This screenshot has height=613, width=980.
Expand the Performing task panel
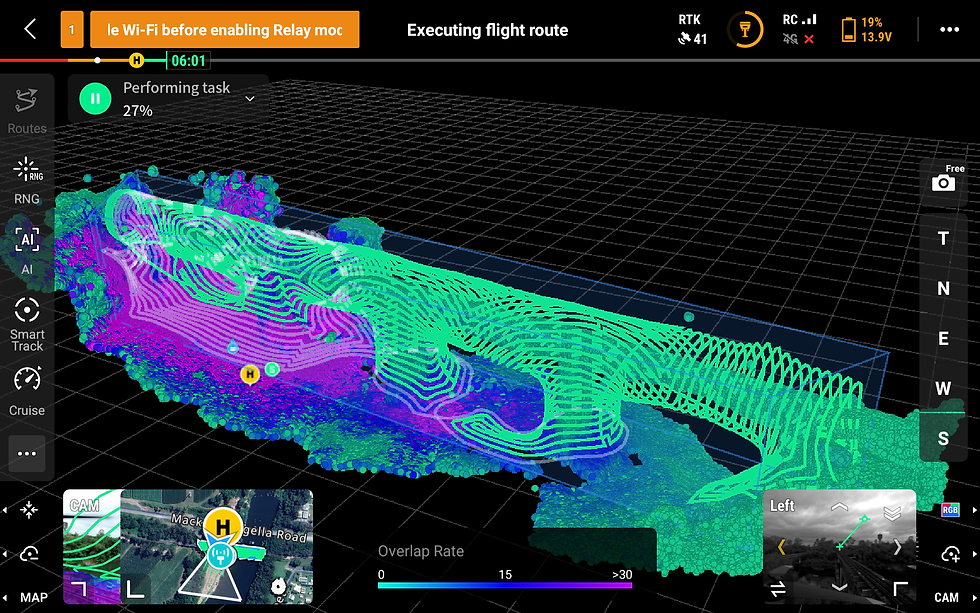[250, 99]
